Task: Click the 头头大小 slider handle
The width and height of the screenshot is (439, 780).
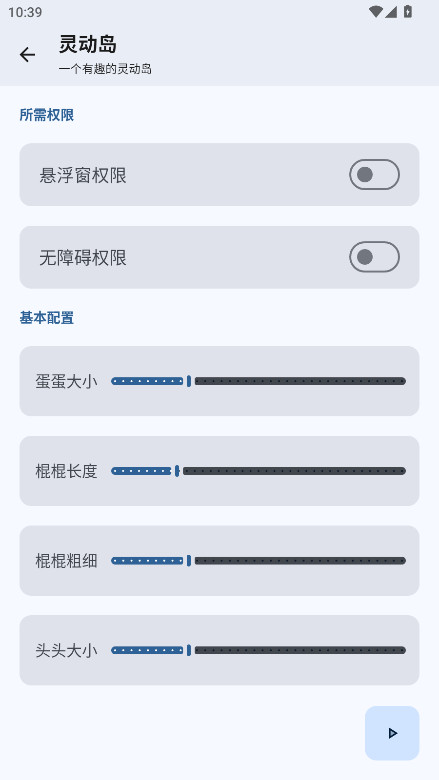Action: tap(189, 650)
